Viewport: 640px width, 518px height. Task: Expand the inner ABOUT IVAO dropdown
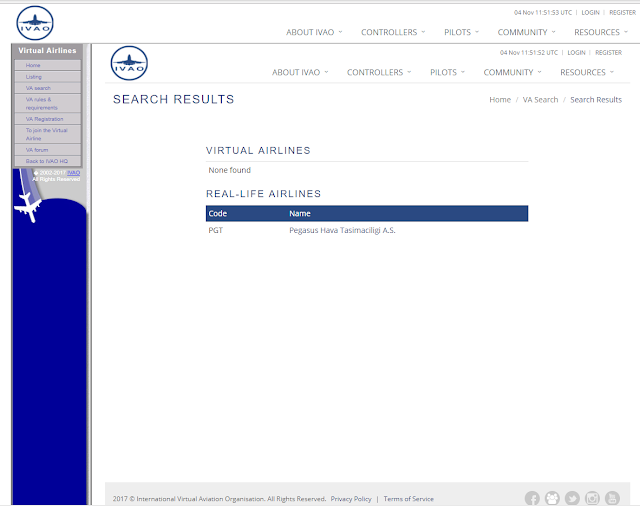point(300,72)
